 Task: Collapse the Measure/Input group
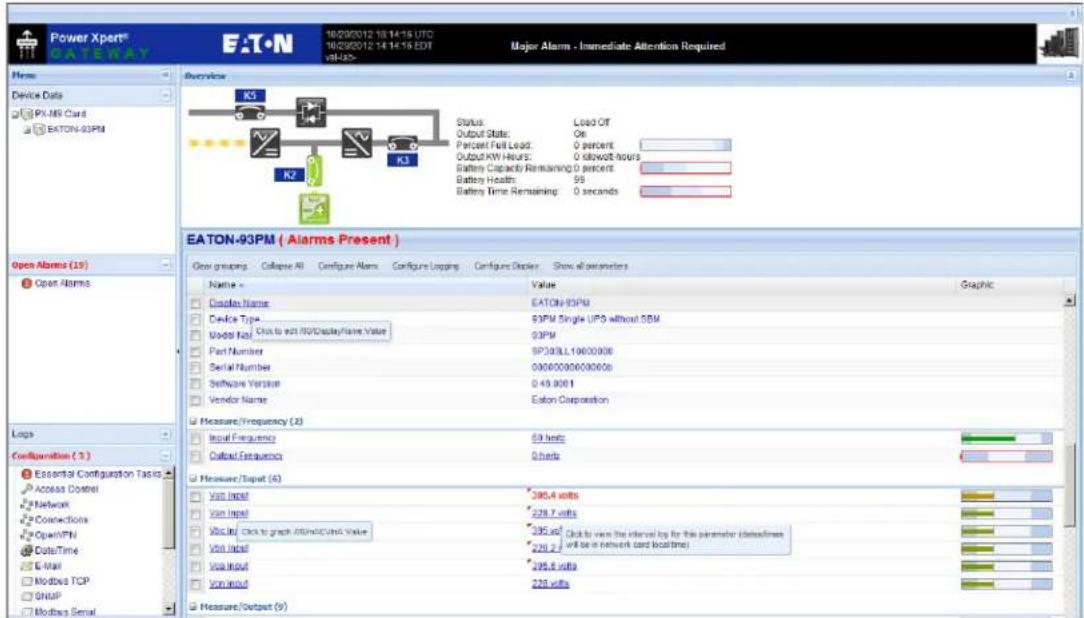(x=193, y=478)
